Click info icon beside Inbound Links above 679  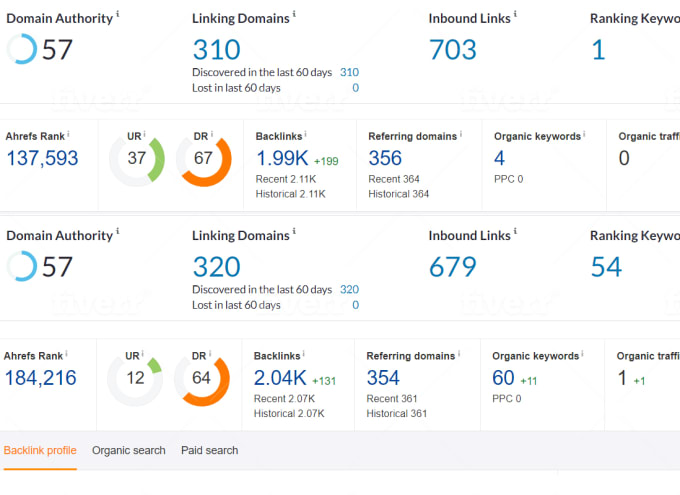pyautogui.click(x=516, y=232)
